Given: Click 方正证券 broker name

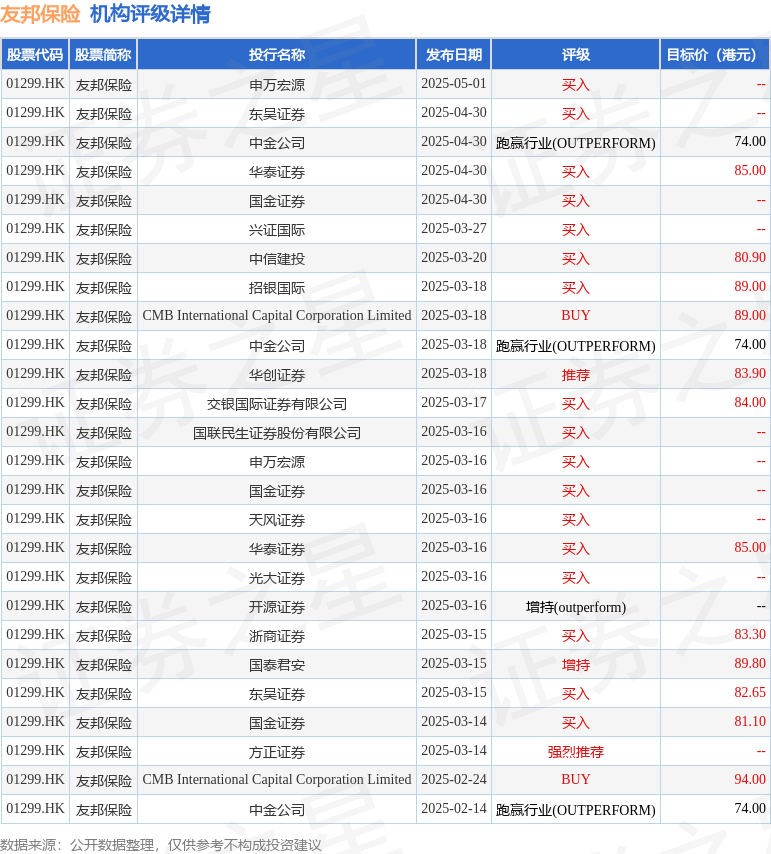Looking at the screenshot, I should [277, 751].
